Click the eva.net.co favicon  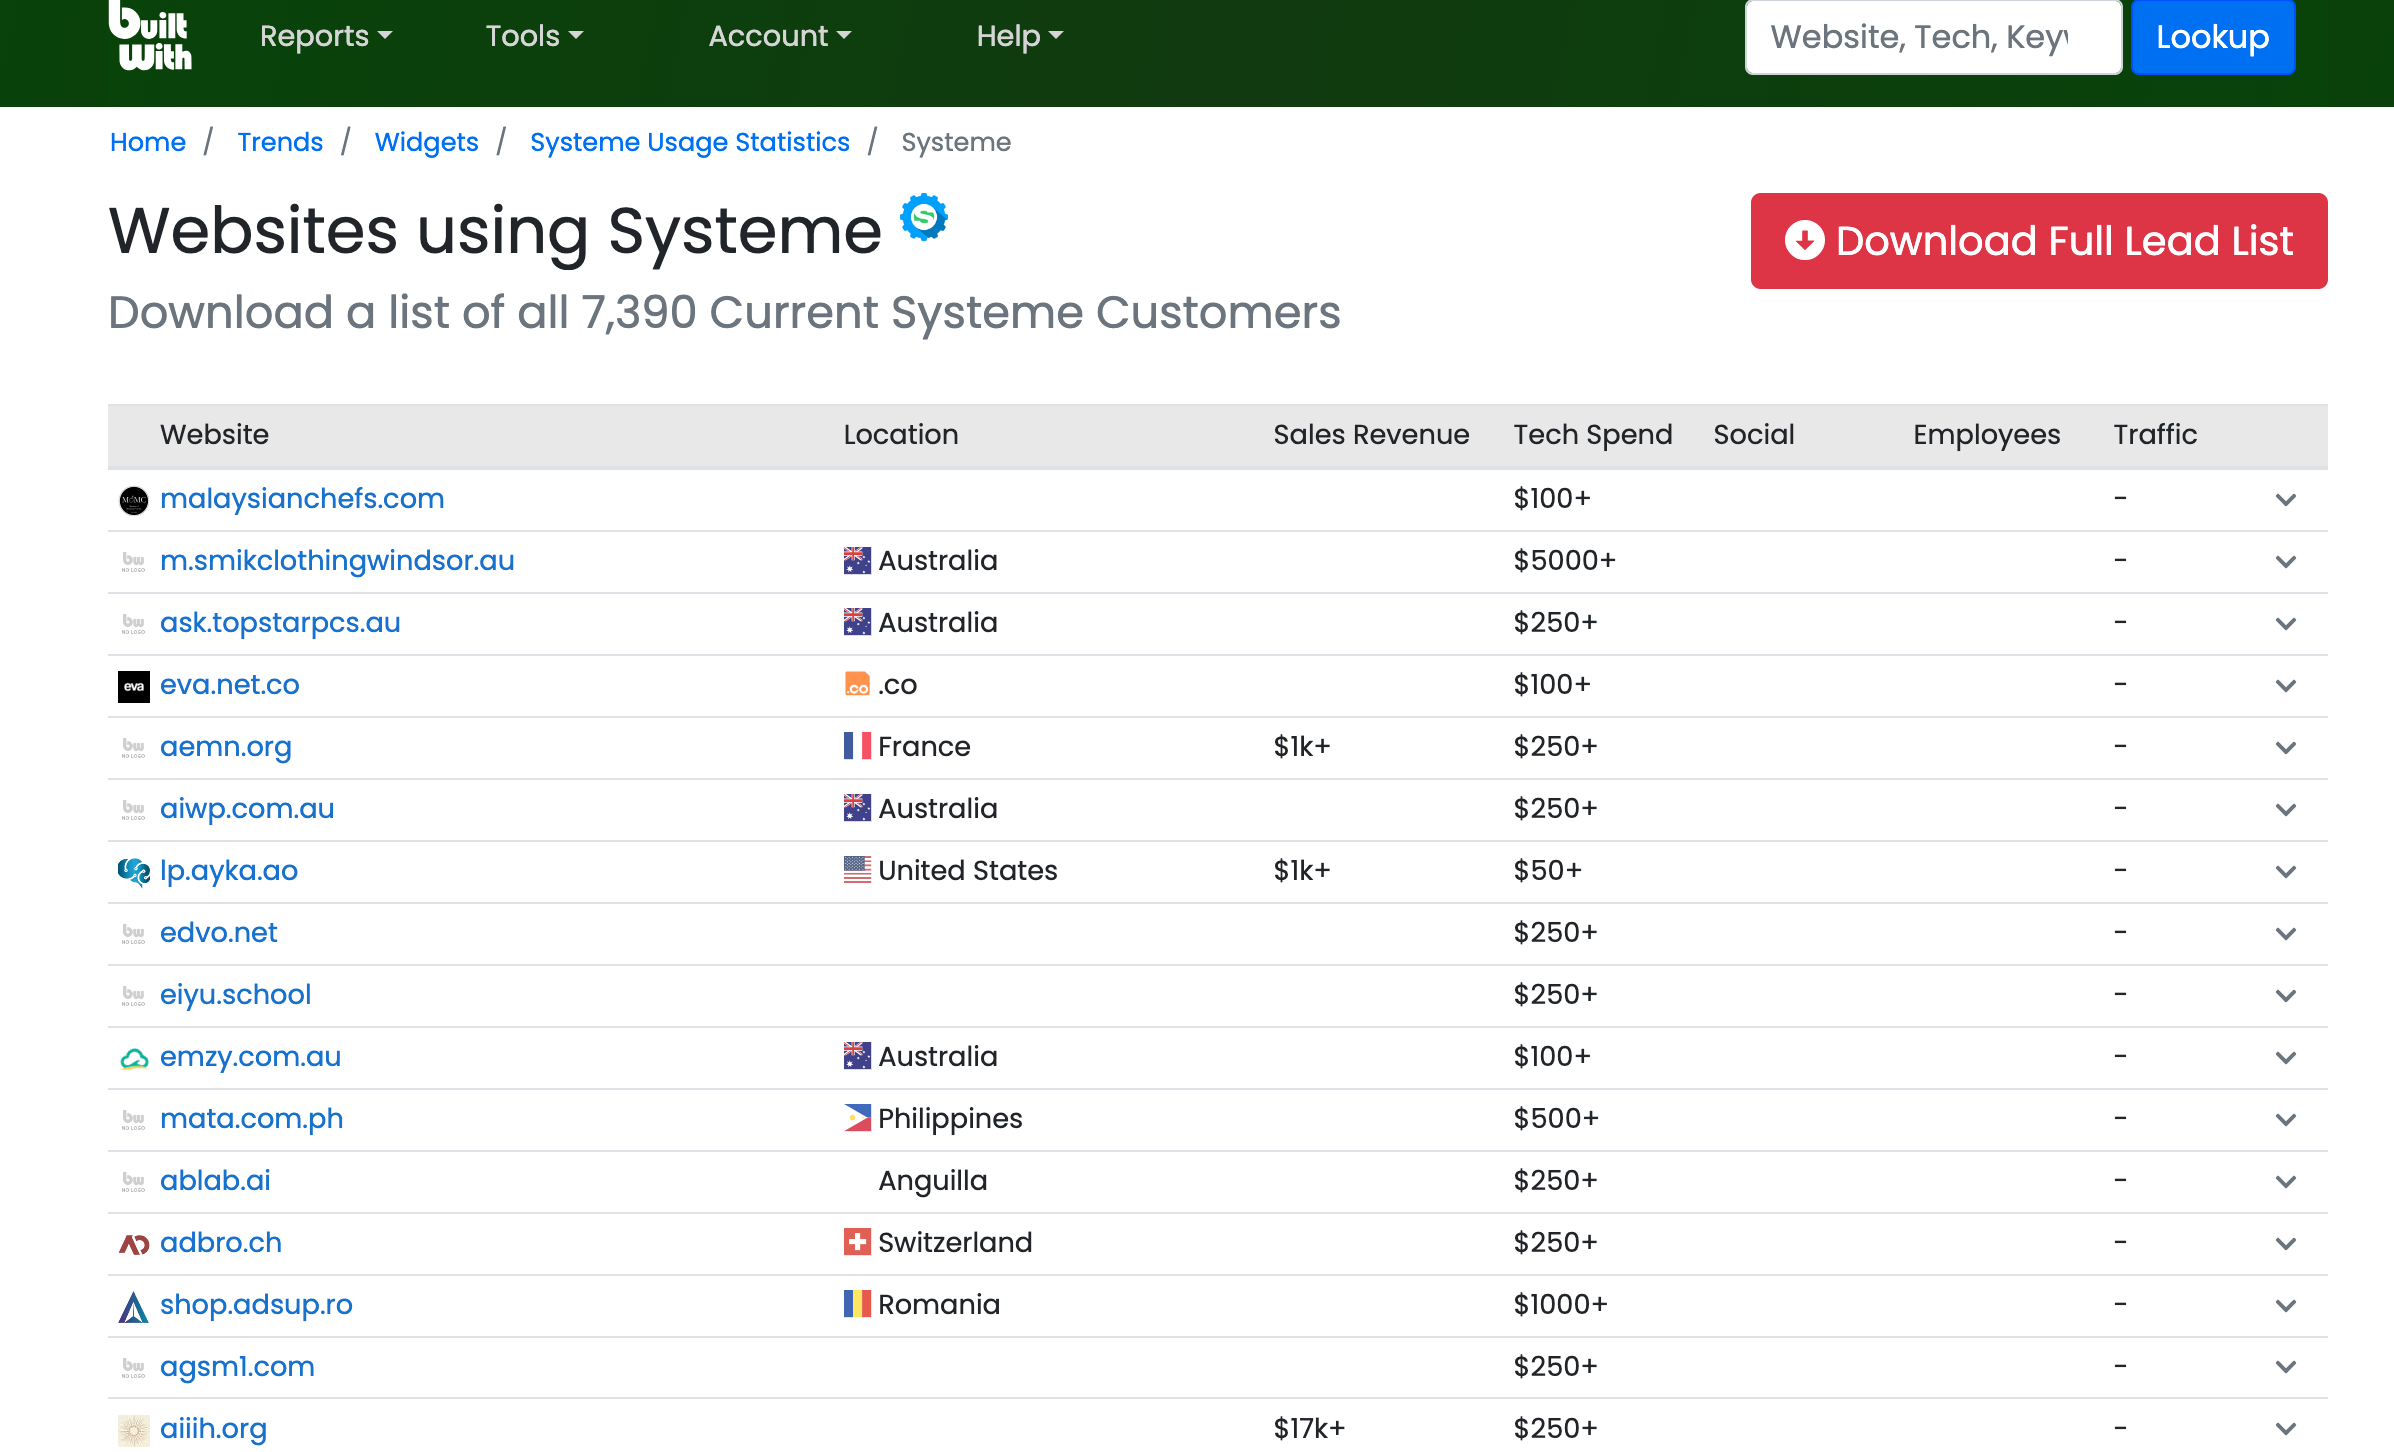coord(134,686)
